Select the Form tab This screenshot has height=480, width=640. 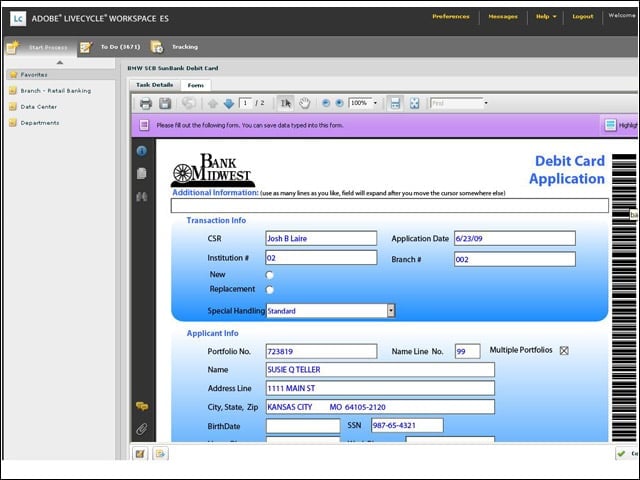(196, 85)
